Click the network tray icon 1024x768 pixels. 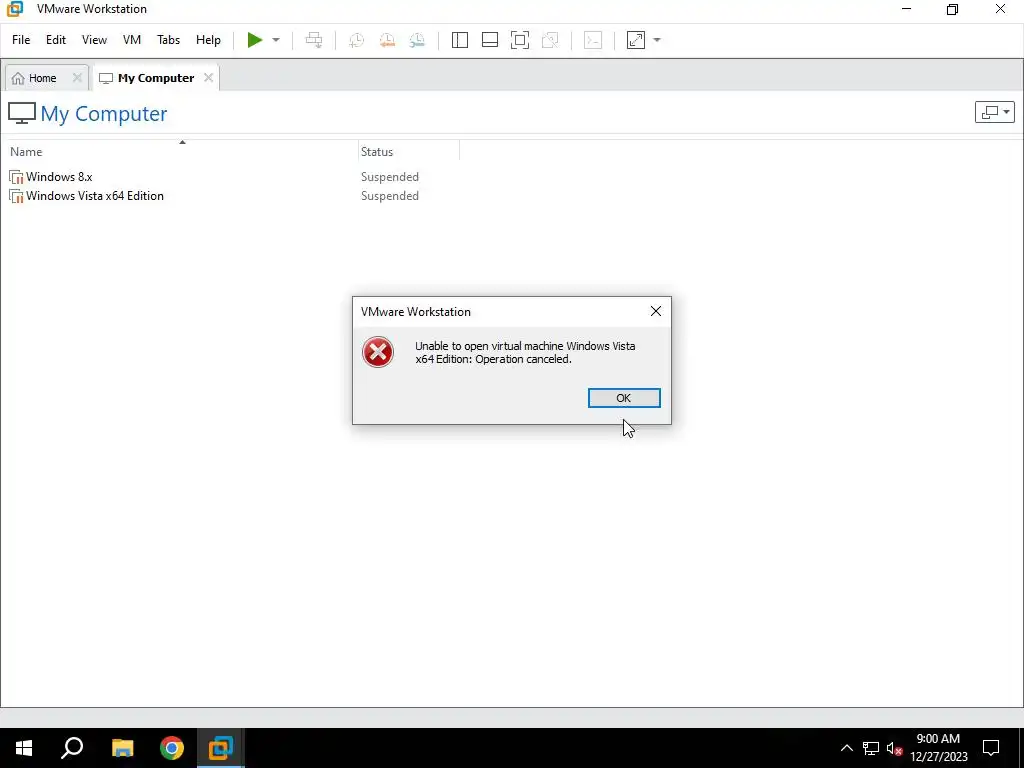point(871,748)
